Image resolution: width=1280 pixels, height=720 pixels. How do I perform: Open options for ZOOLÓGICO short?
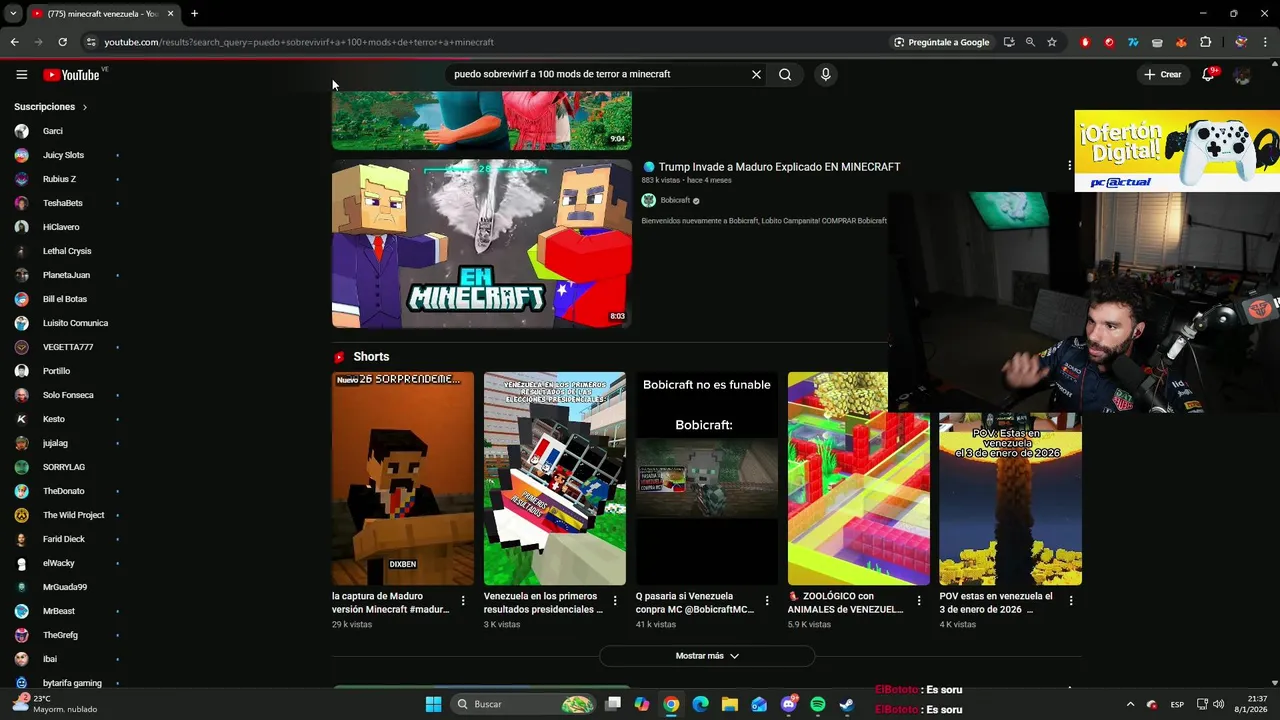coord(919,601)
